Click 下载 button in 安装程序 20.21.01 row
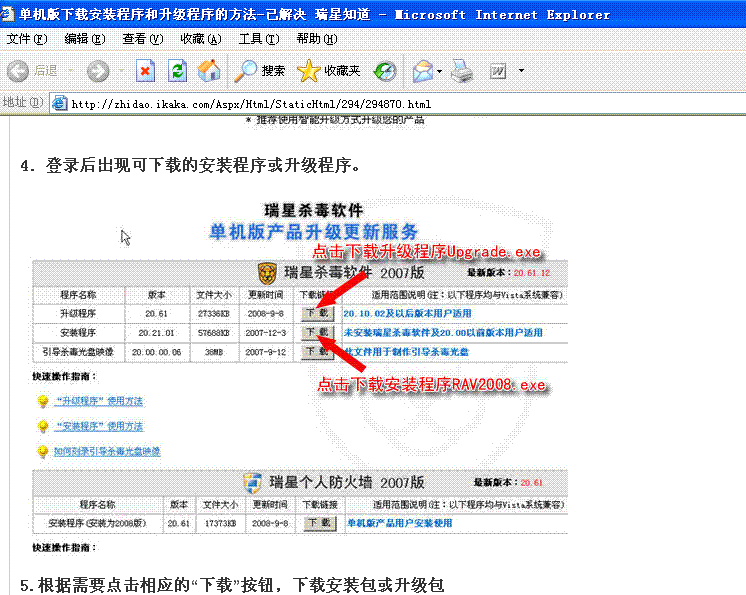746x595 pixels. tap(318, 332)
